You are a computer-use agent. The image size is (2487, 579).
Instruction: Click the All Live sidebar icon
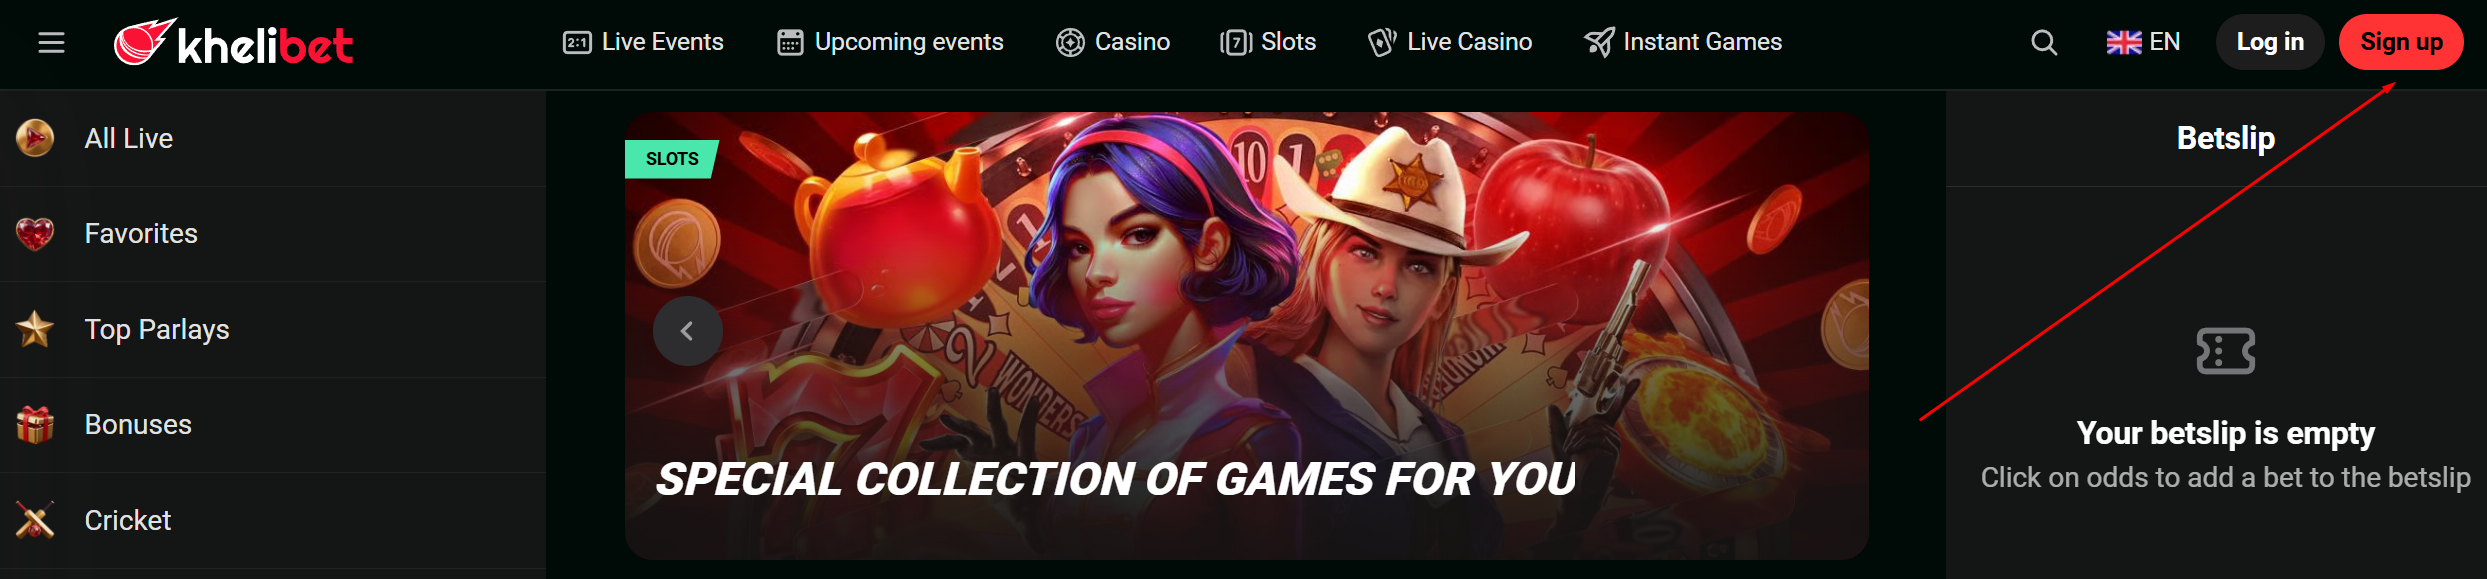(x=35, y=138)
